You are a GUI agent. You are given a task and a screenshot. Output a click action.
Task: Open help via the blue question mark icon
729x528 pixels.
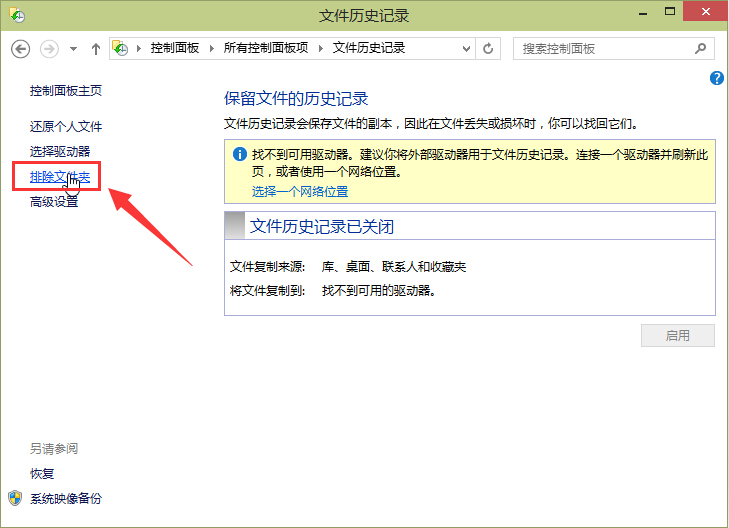(716, 78)
